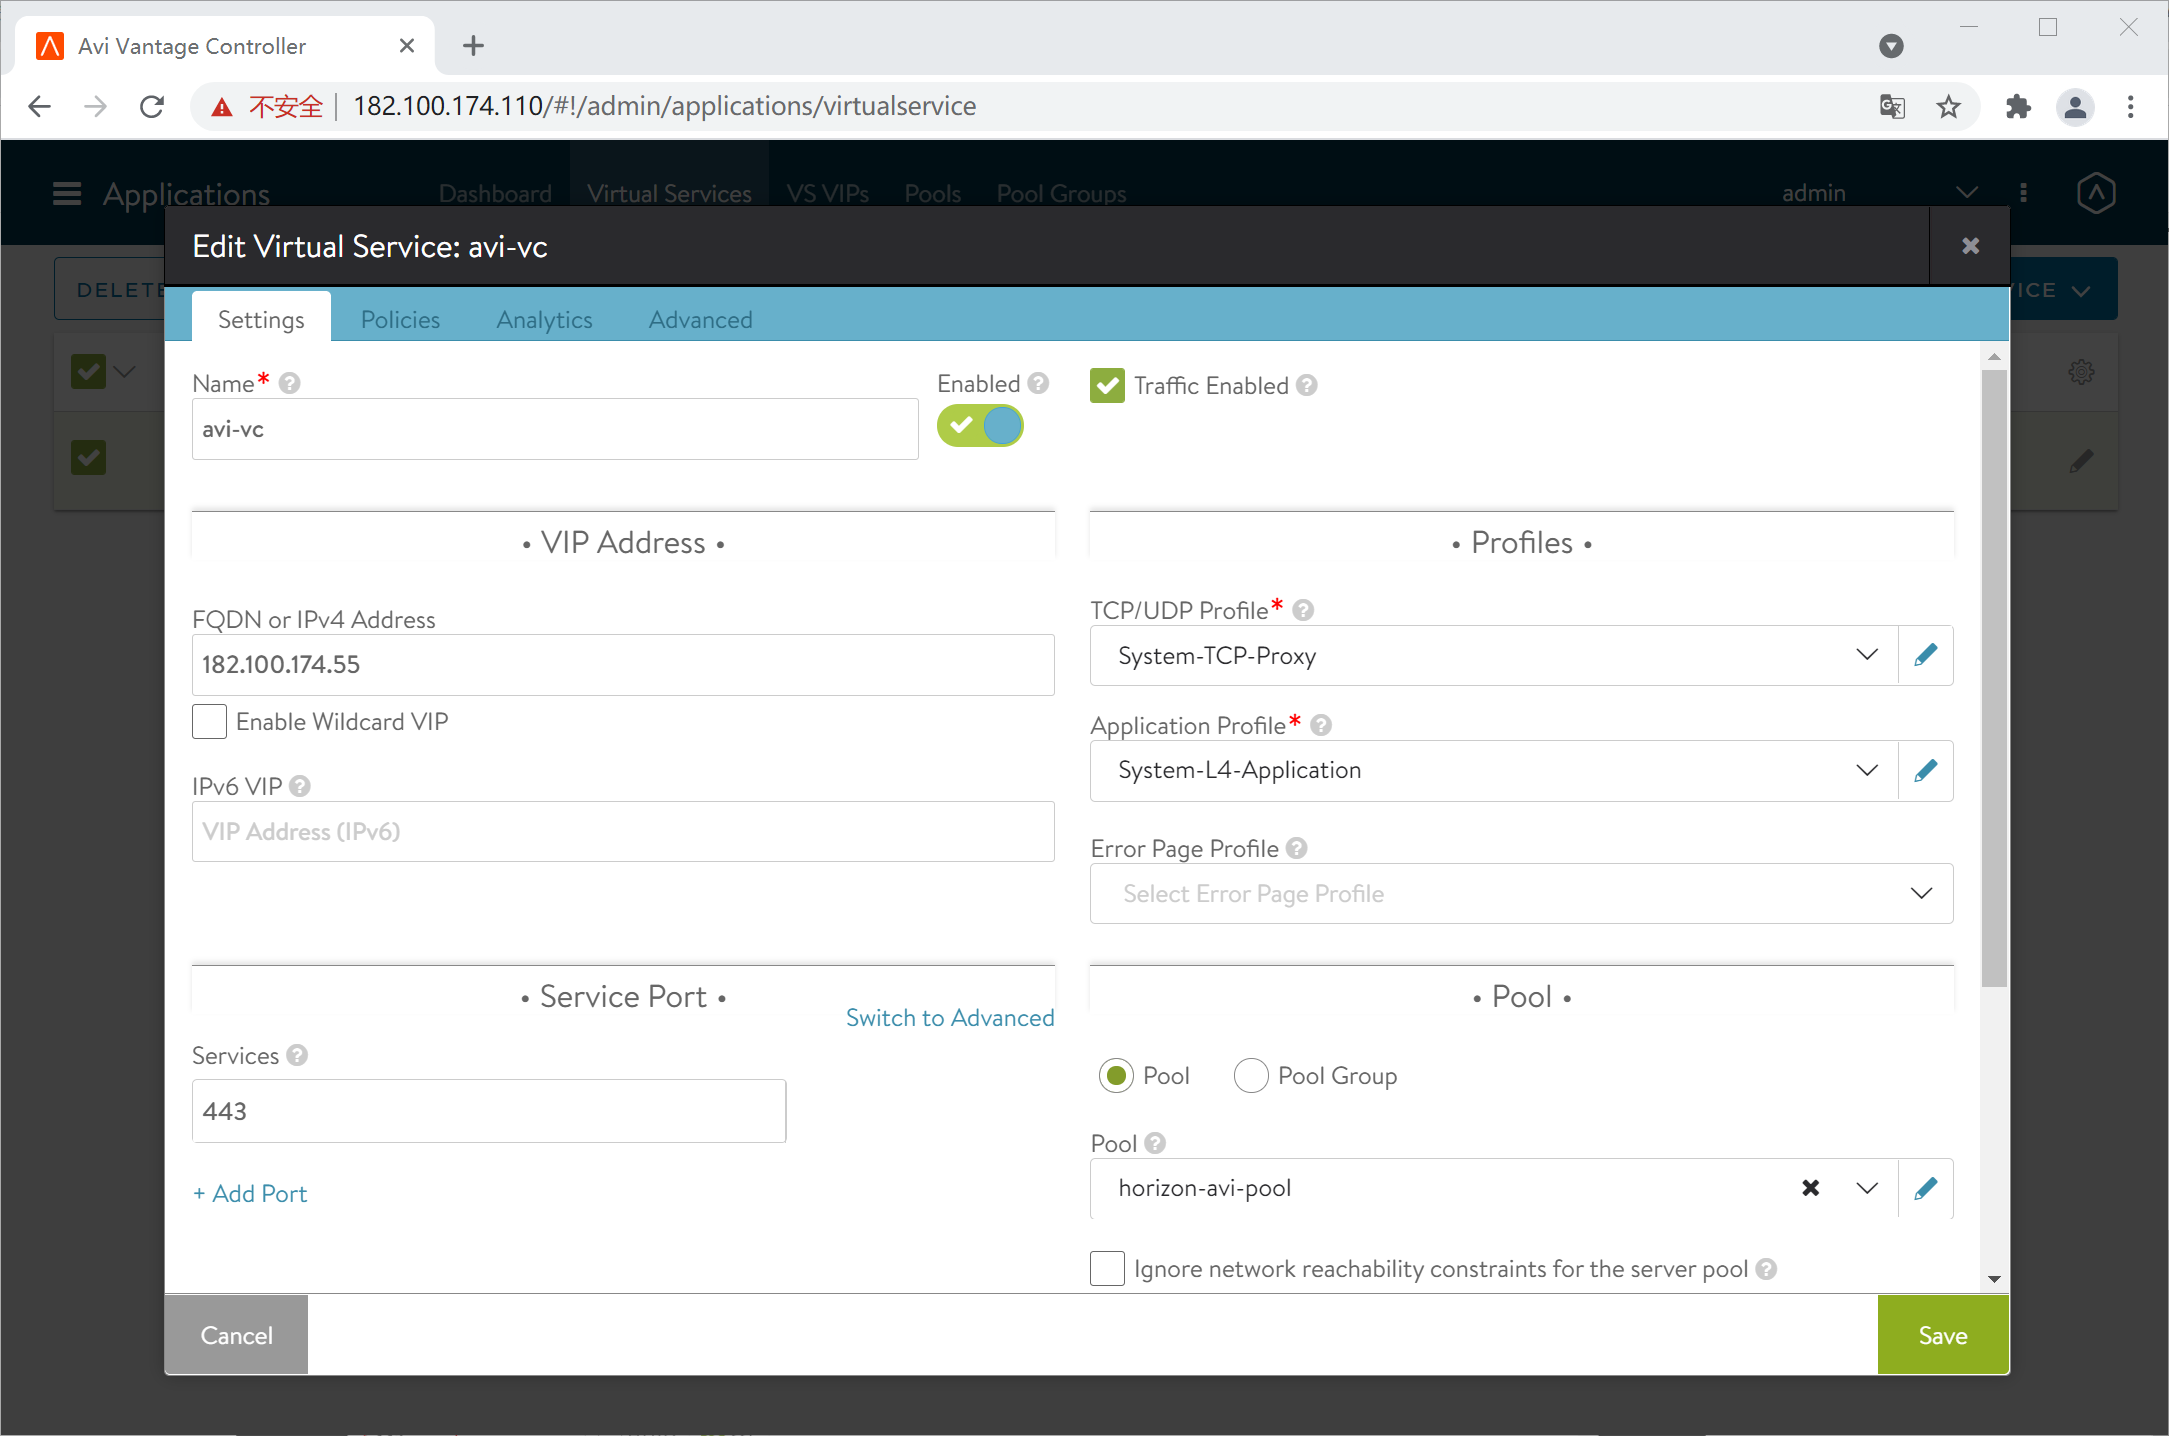Edit the Application Profile with pencil icon
The image size is (2169, 1436).
click(1925, 770)
